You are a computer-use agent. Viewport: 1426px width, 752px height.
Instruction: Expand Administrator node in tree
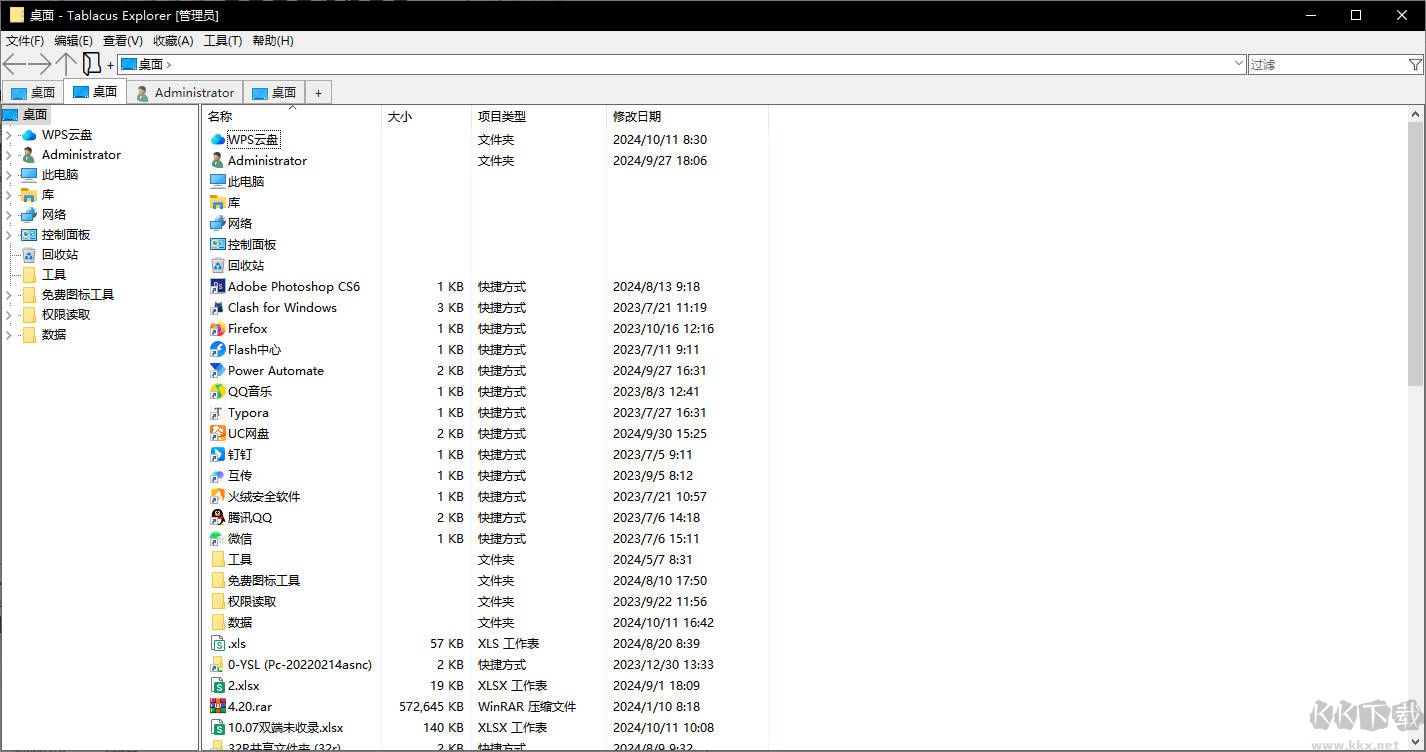pyautogui.click(x=9, y=155)
